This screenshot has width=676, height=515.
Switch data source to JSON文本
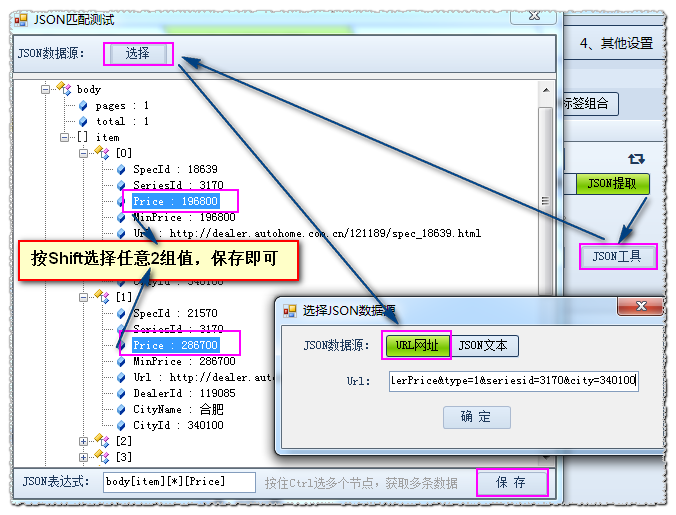tap(484, 346)
